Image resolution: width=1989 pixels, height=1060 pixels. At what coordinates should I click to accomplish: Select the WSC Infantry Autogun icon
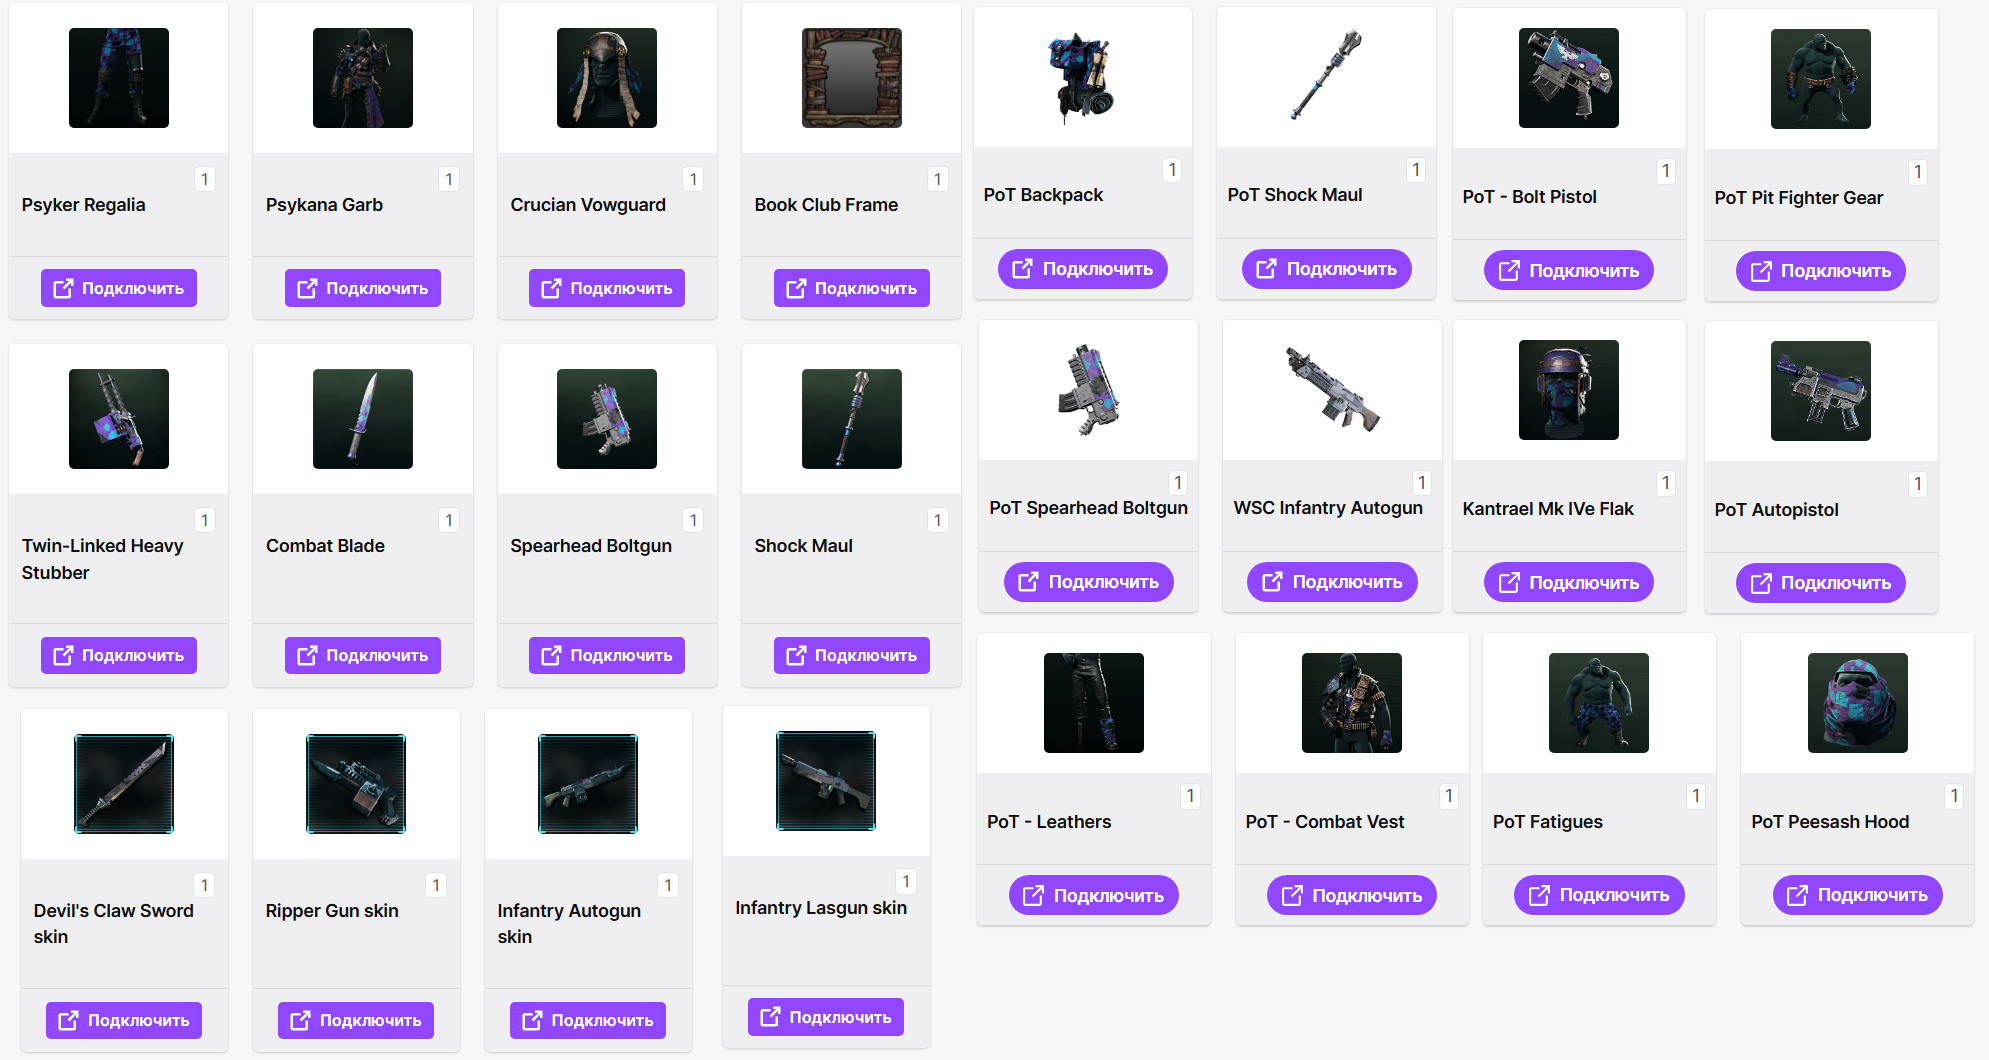click(1333, 389)
